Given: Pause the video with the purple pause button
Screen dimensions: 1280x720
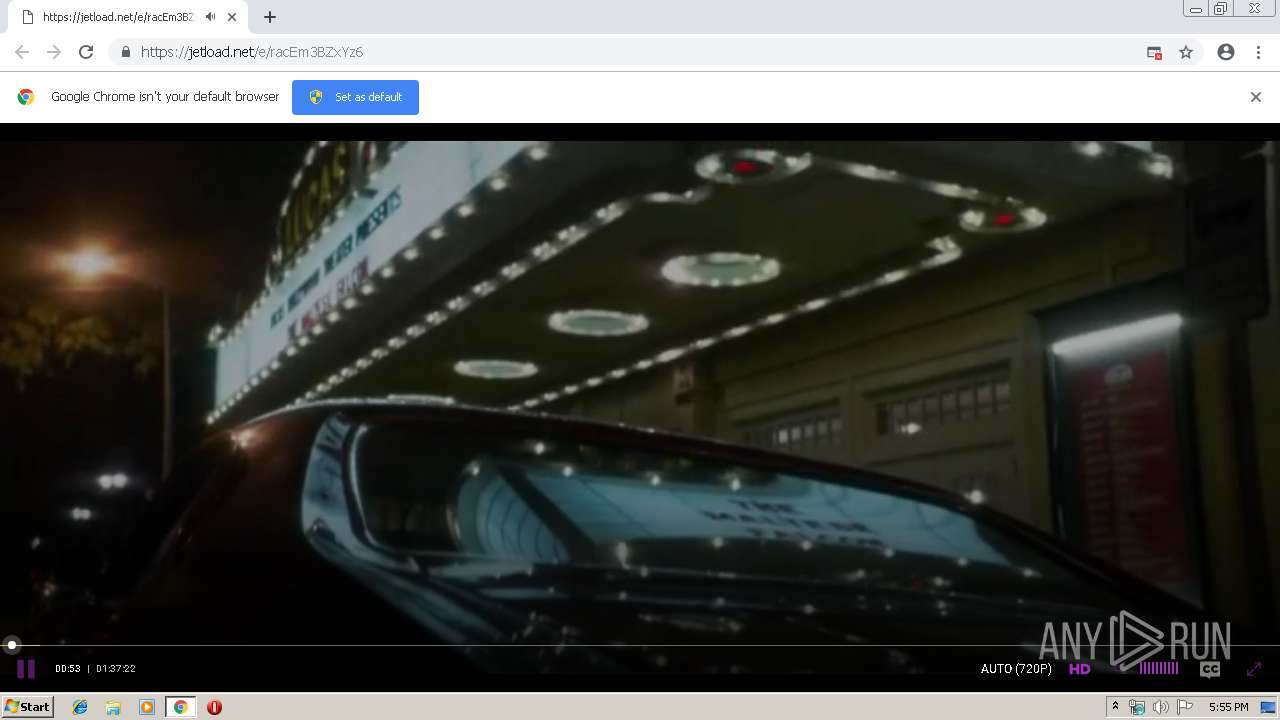Looking at the screenshot, I should pyautogui.click(x=26, y=669).
